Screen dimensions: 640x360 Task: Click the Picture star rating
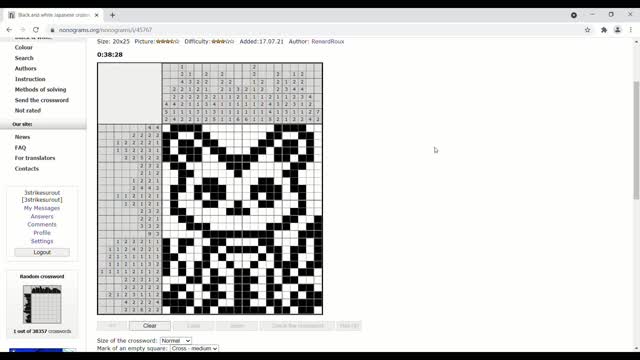click(x=168, y=42)
